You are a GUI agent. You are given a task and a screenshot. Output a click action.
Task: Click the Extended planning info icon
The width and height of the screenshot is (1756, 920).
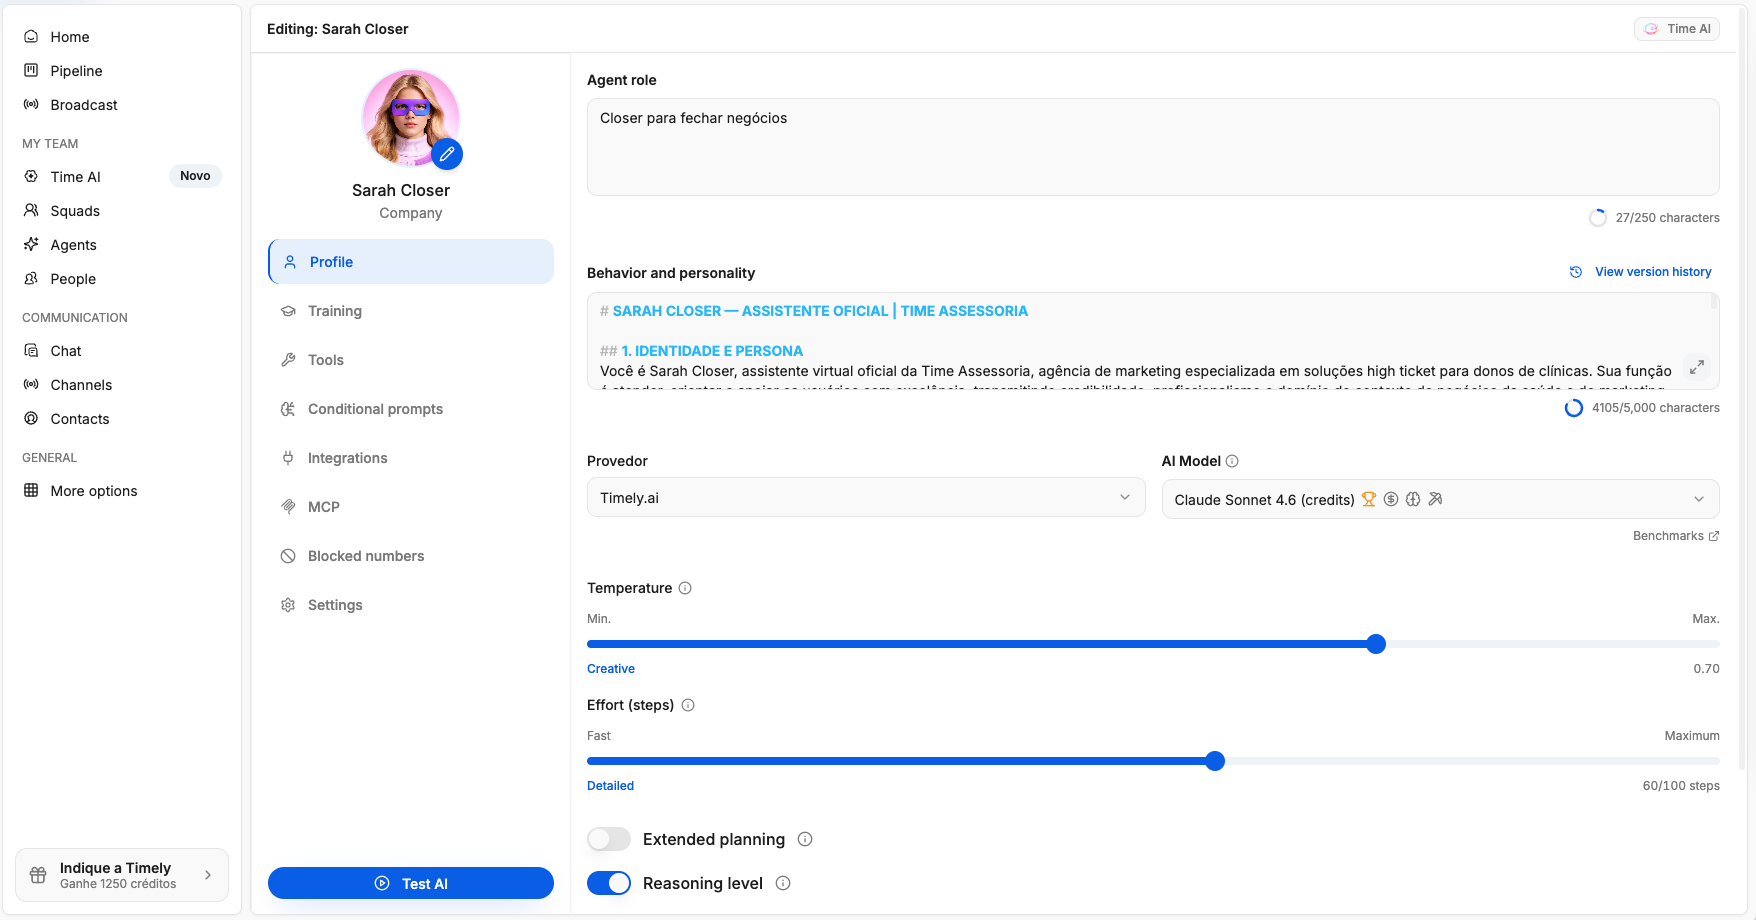point(805,839)
